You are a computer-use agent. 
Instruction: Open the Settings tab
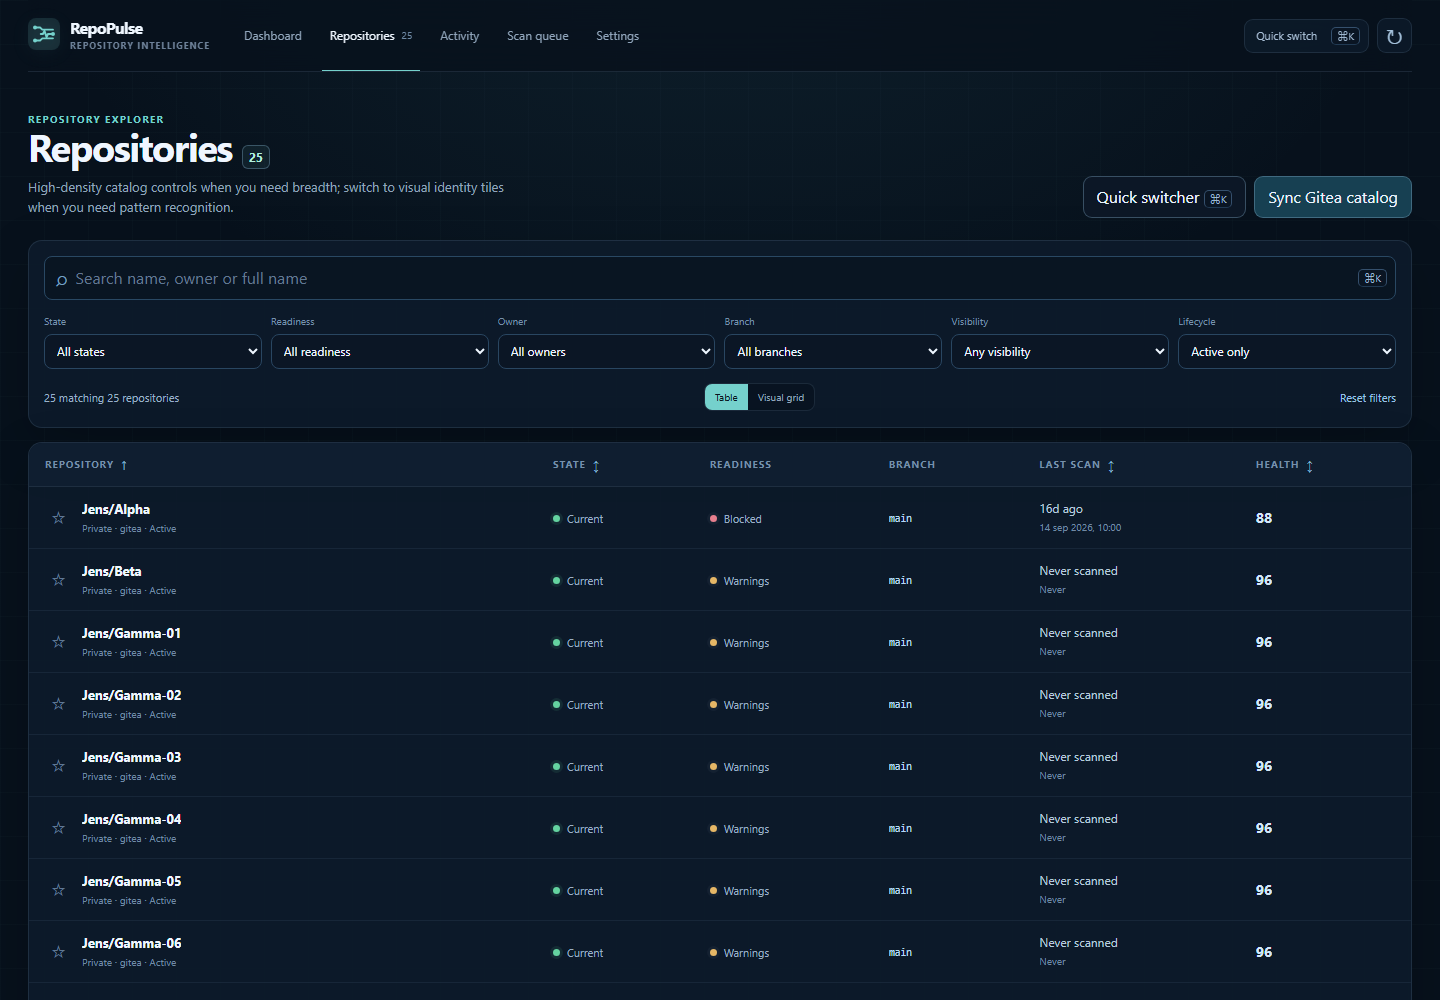pos(617,36)
